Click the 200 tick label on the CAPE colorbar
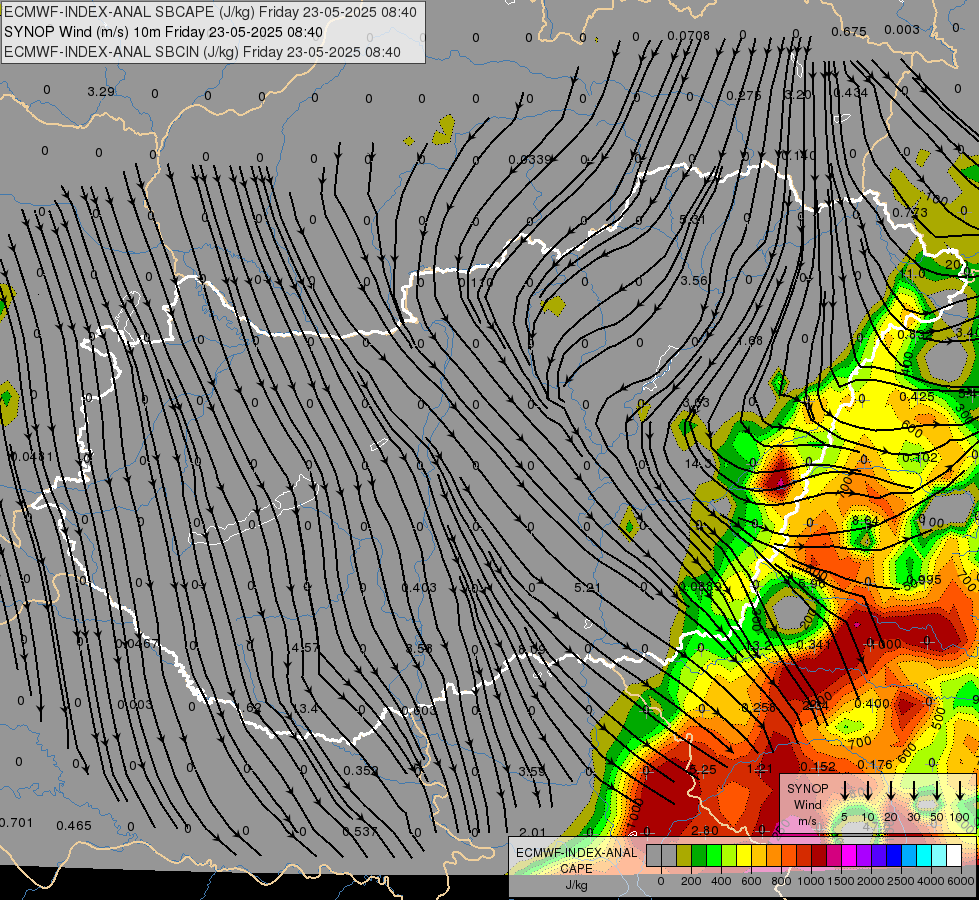 pyautogui.click(x=691, y=881)
